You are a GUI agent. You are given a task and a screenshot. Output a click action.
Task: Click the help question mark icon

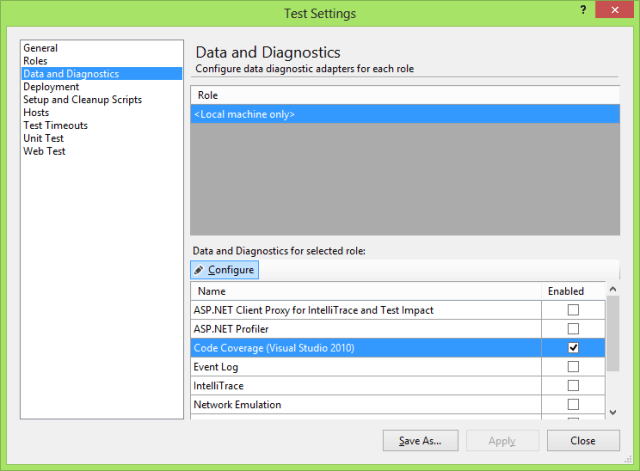[x=582, y=11]
